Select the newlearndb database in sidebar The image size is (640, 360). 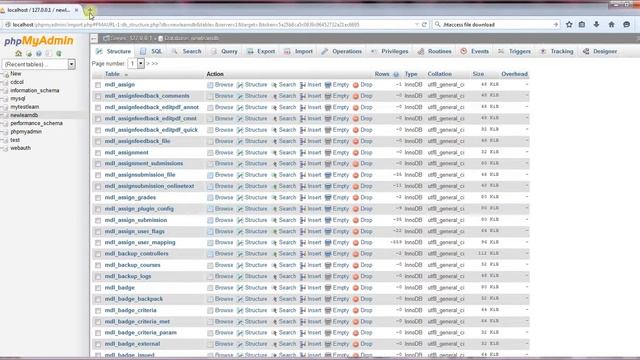point(24,115)
